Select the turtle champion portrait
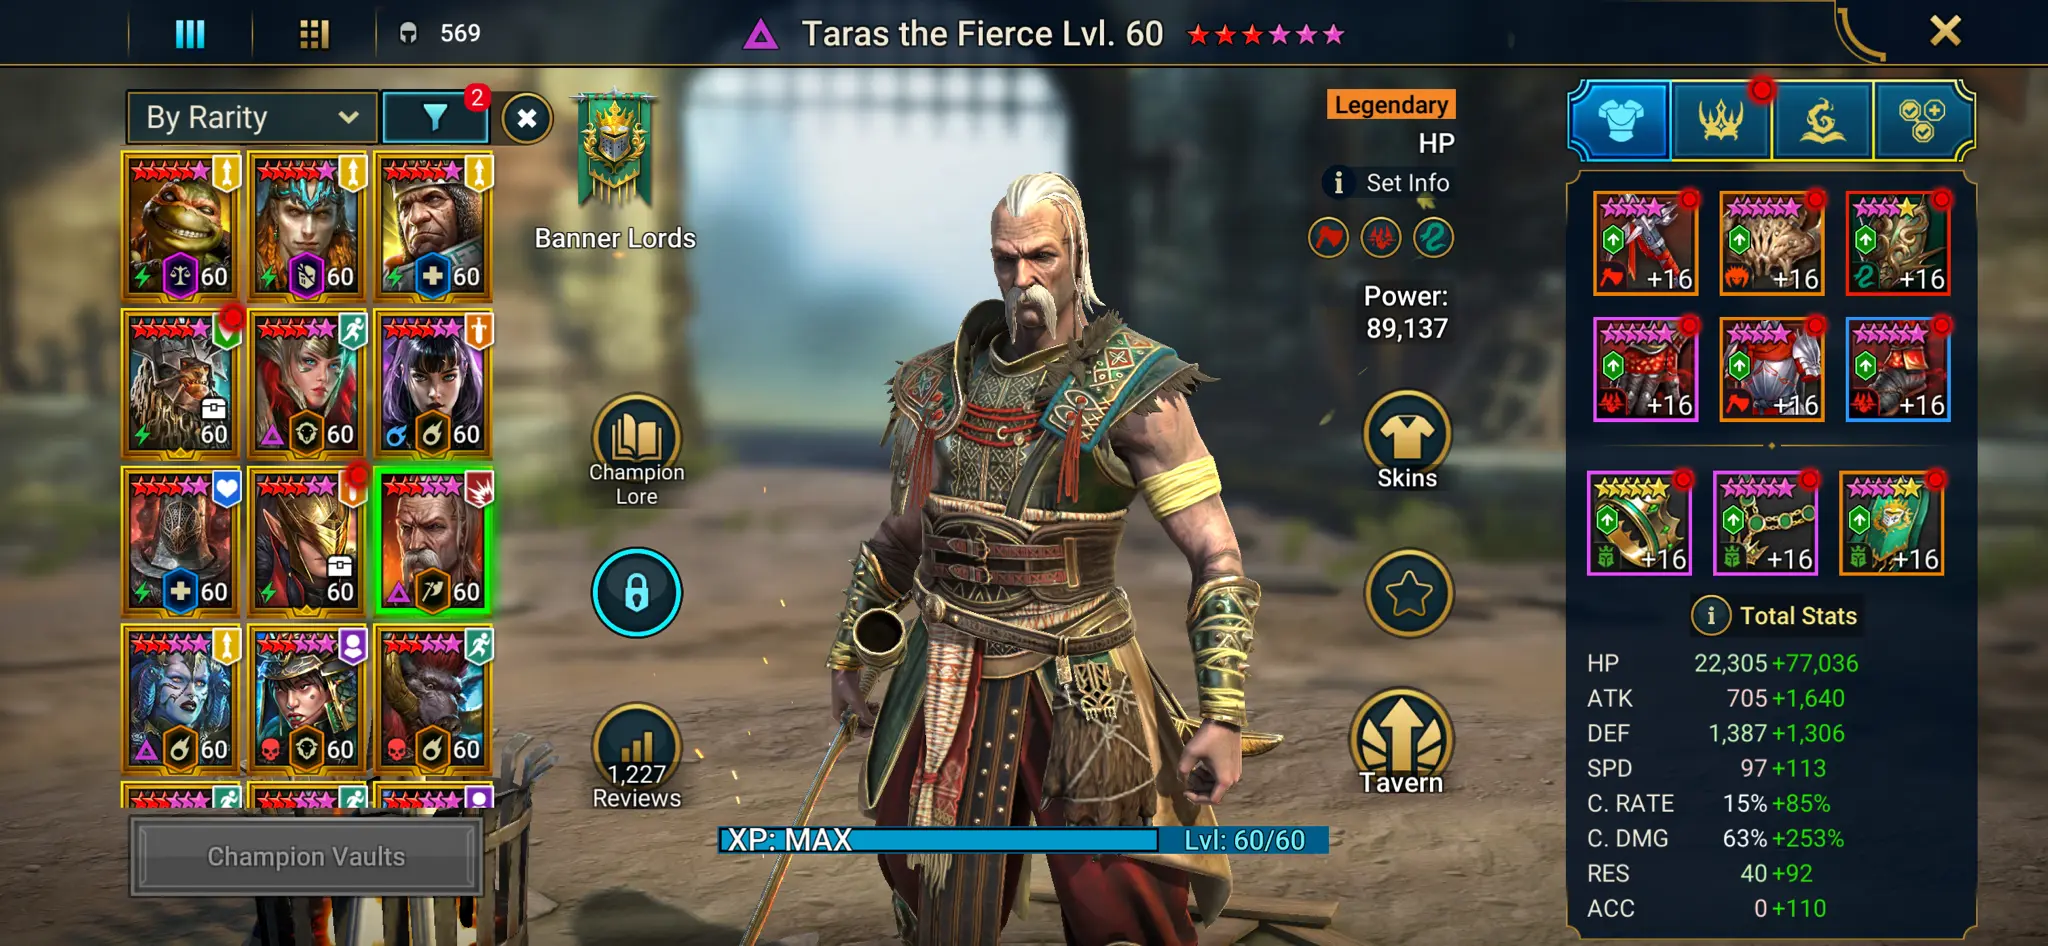2048x946 pixels. click(180, 226)
